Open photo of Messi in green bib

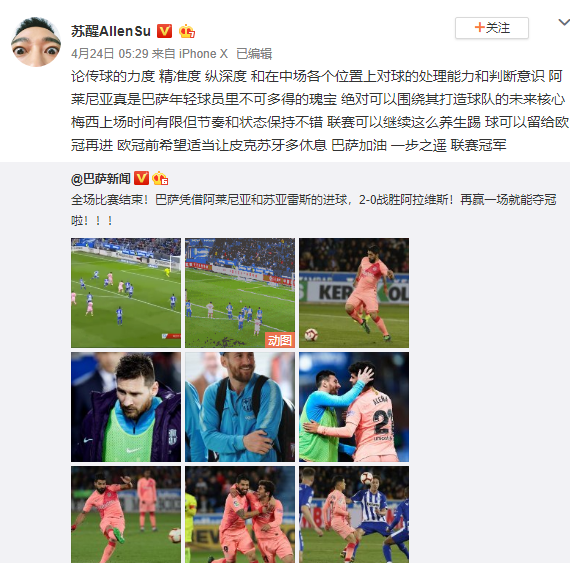click(126, 407)
